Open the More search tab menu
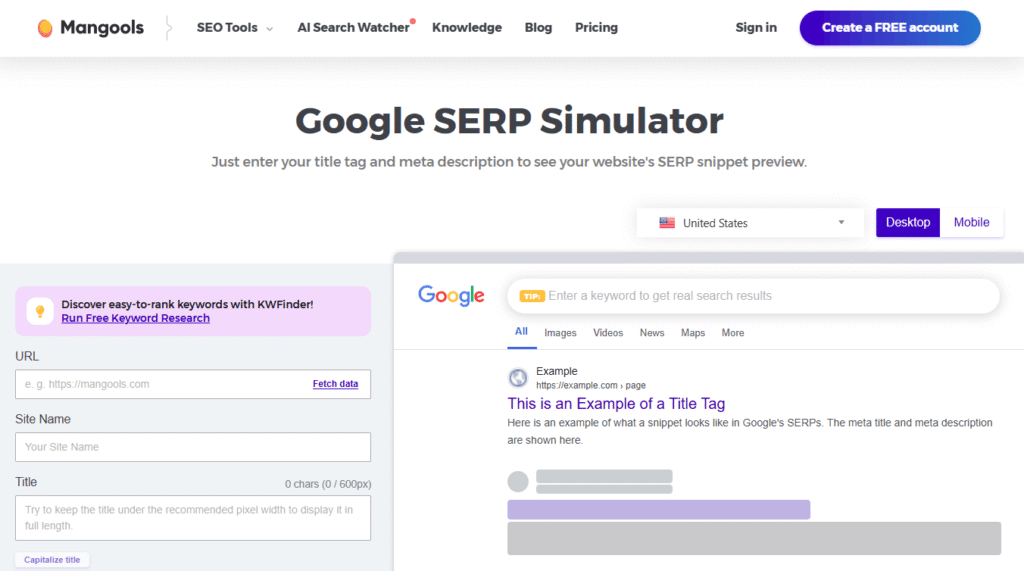Image resolution: width=1024 pixels, height=571 pixels. pos(733,333)
